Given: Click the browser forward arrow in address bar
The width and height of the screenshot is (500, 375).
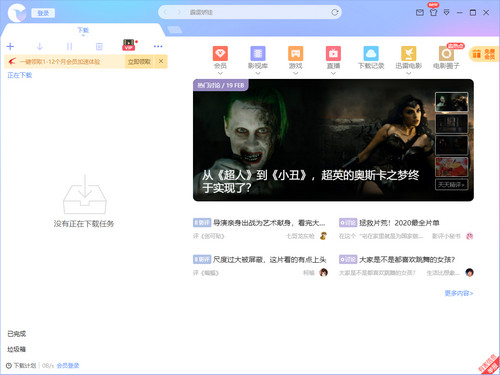Looking at the screenshot, I should 179,12.
